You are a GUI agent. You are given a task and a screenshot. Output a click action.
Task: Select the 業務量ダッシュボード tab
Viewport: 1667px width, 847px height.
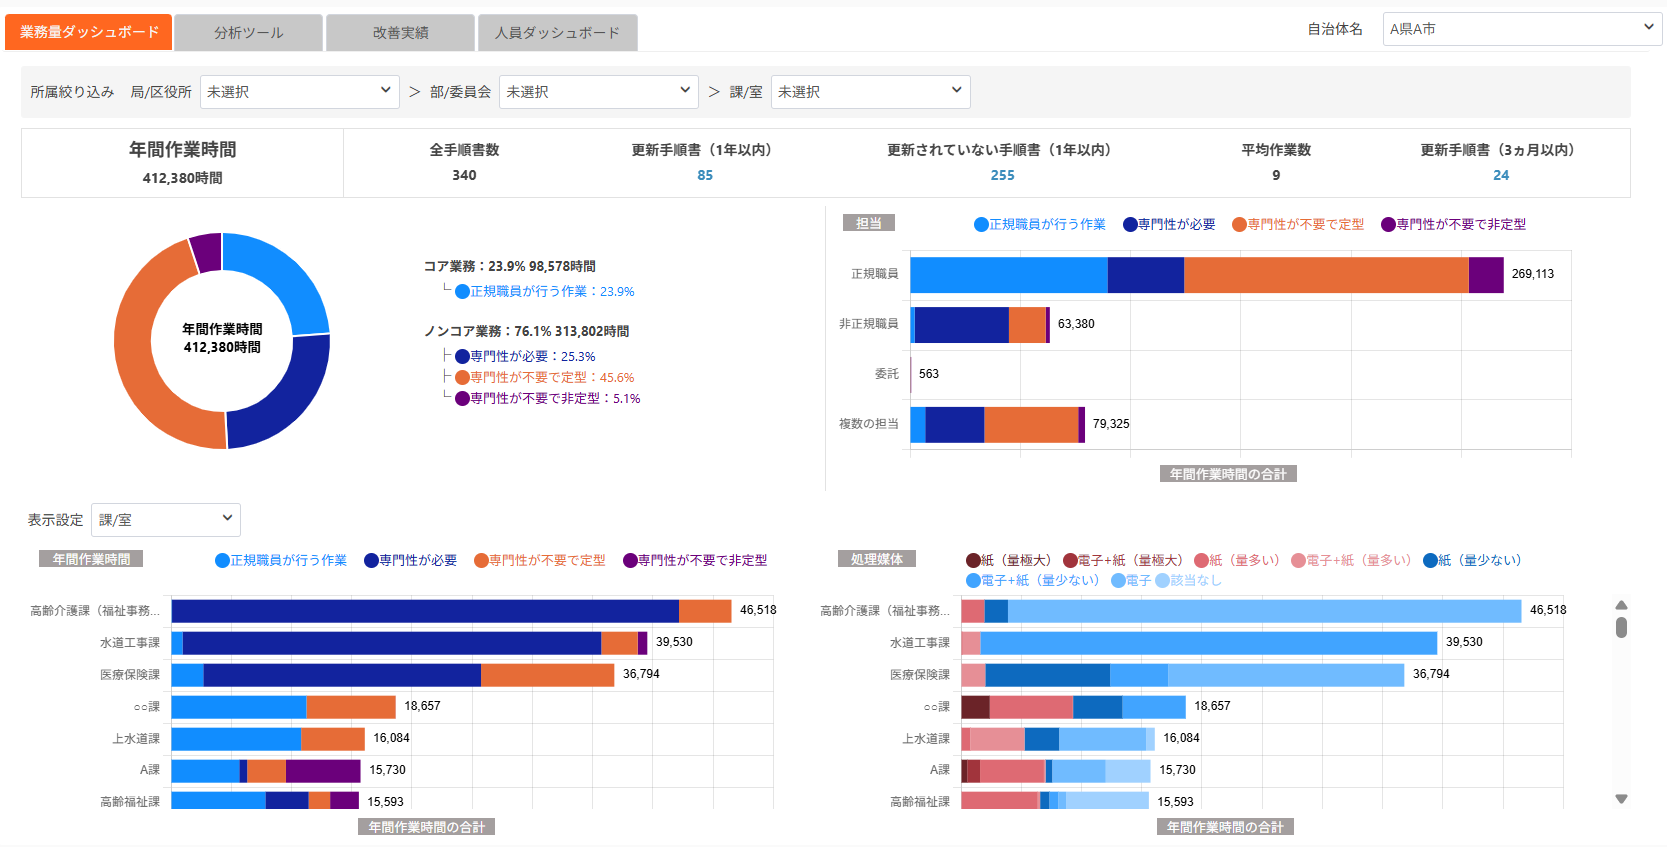(89, 32)
